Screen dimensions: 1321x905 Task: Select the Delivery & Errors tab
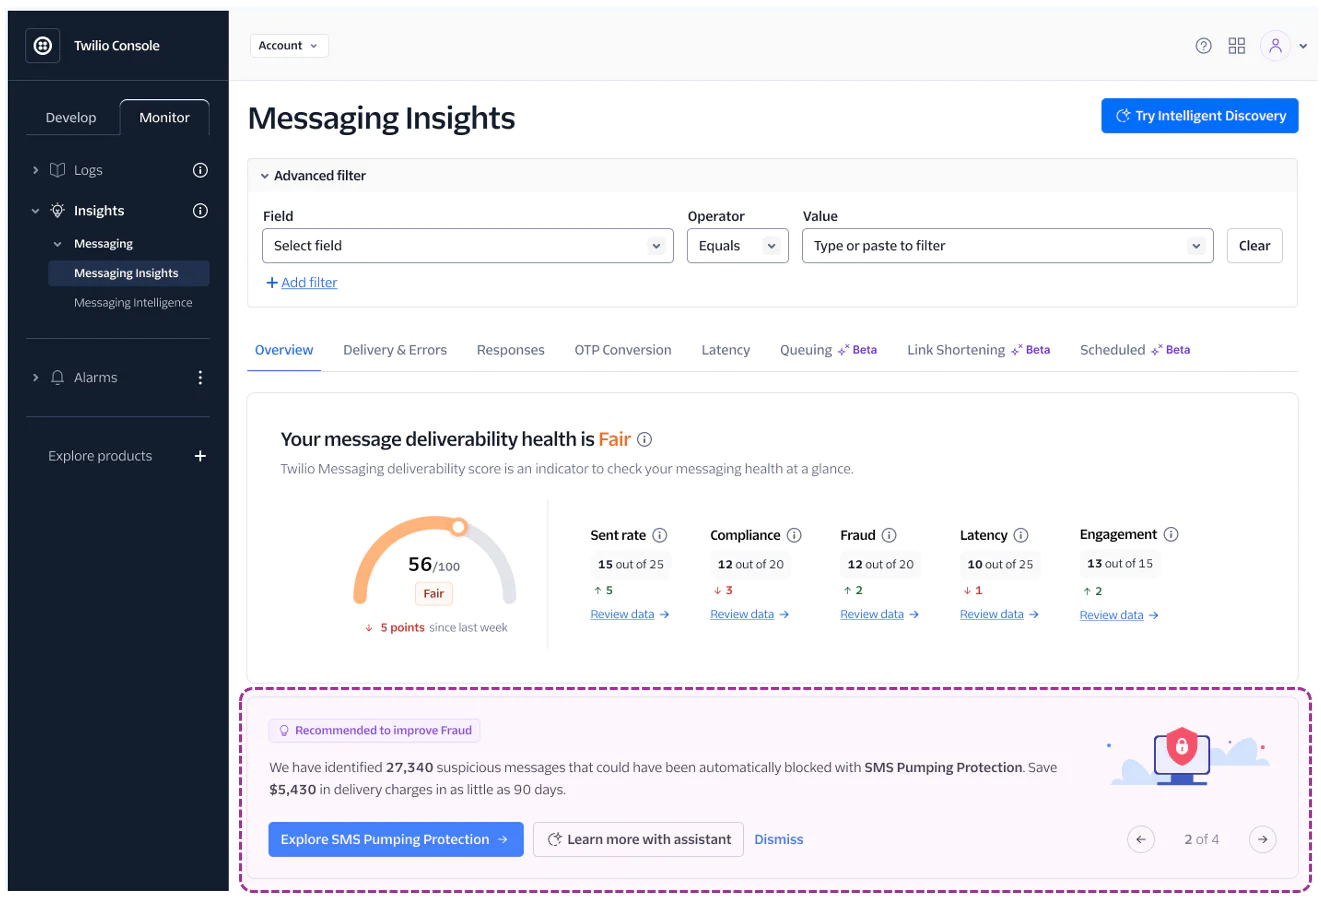point(395,350)
